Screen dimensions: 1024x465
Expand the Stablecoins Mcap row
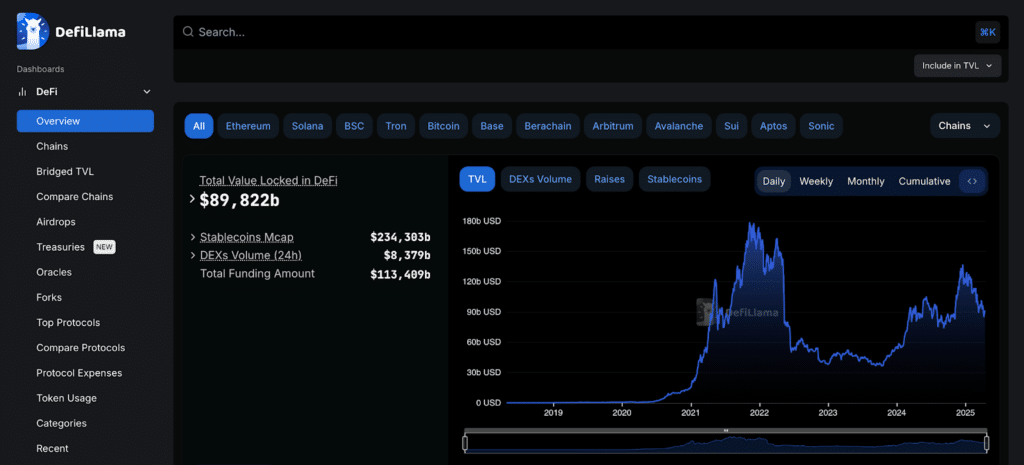pyautogui.click(x=193, y=237)
